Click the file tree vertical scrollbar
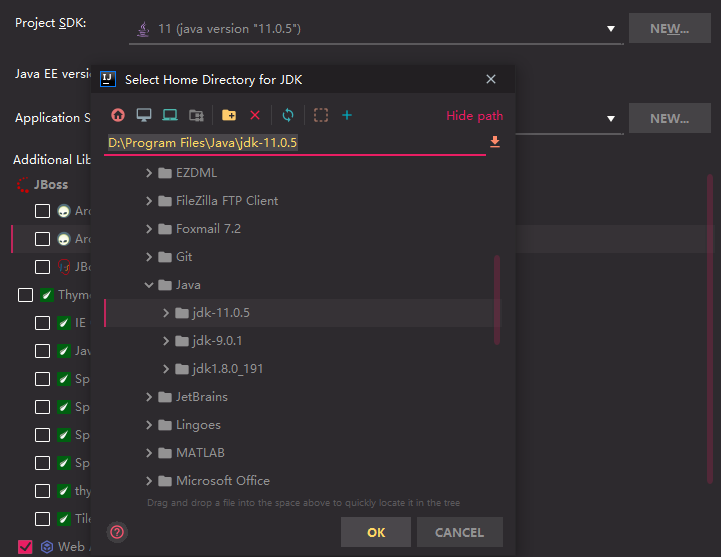The width and height of the screenshot is (721, 557). (x=497, y=300)
